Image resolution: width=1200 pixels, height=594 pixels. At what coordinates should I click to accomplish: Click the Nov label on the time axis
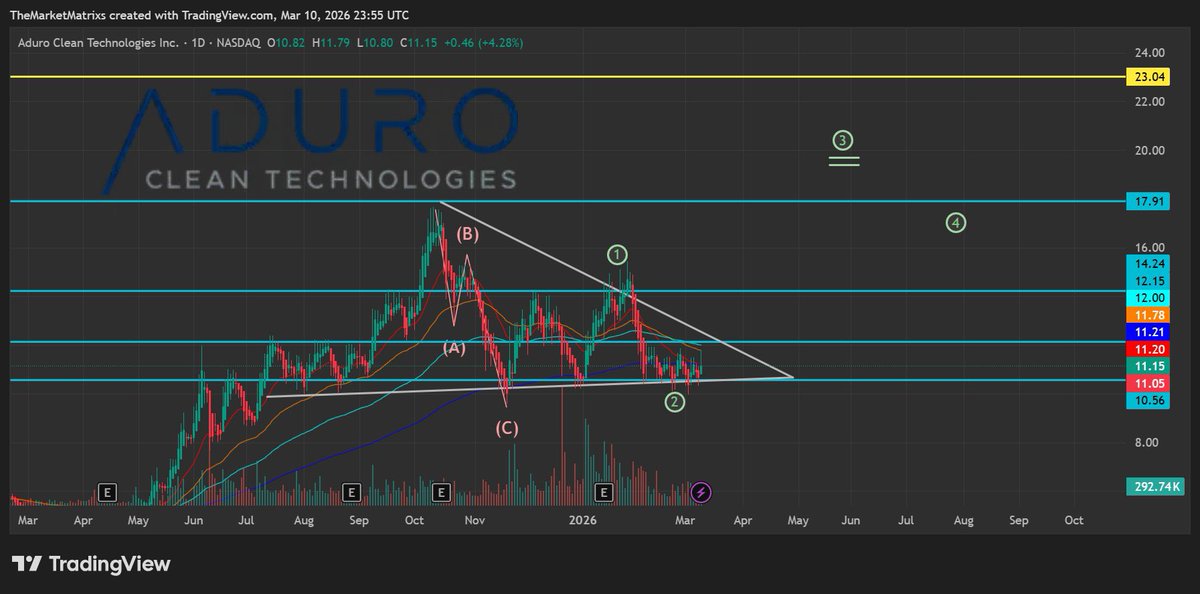pos(475,521)
